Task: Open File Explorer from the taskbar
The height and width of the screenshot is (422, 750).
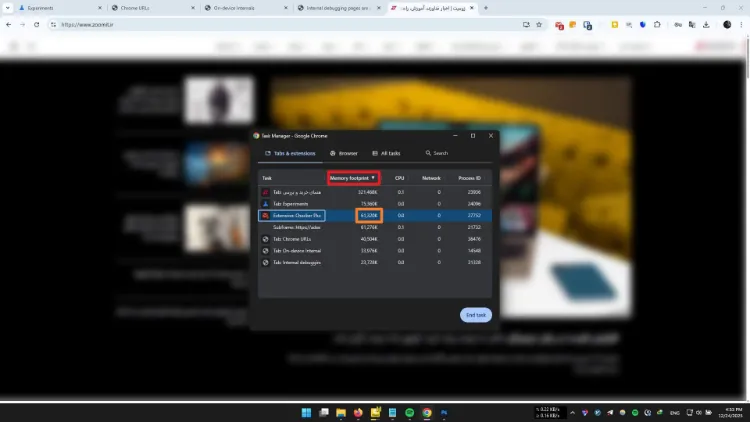Action: [x=341, y=412]
